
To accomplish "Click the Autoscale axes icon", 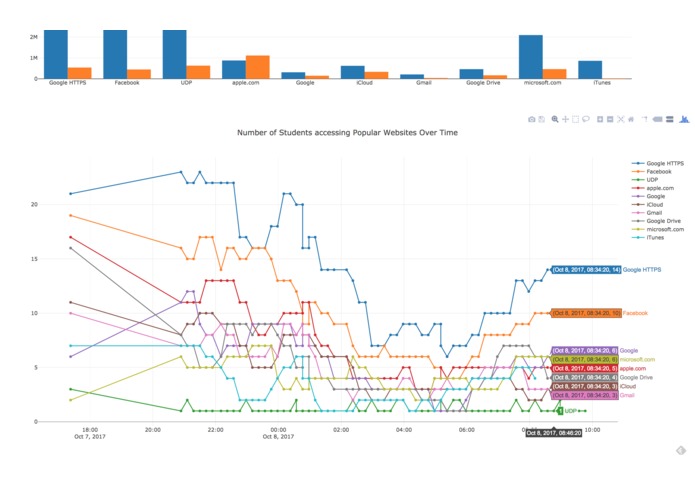I will 621,119.
